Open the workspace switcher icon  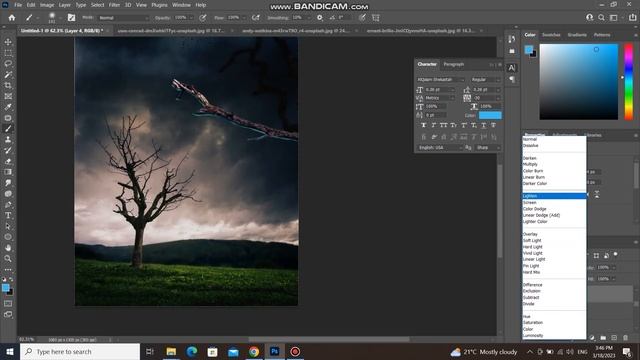[x=613, y=18]
